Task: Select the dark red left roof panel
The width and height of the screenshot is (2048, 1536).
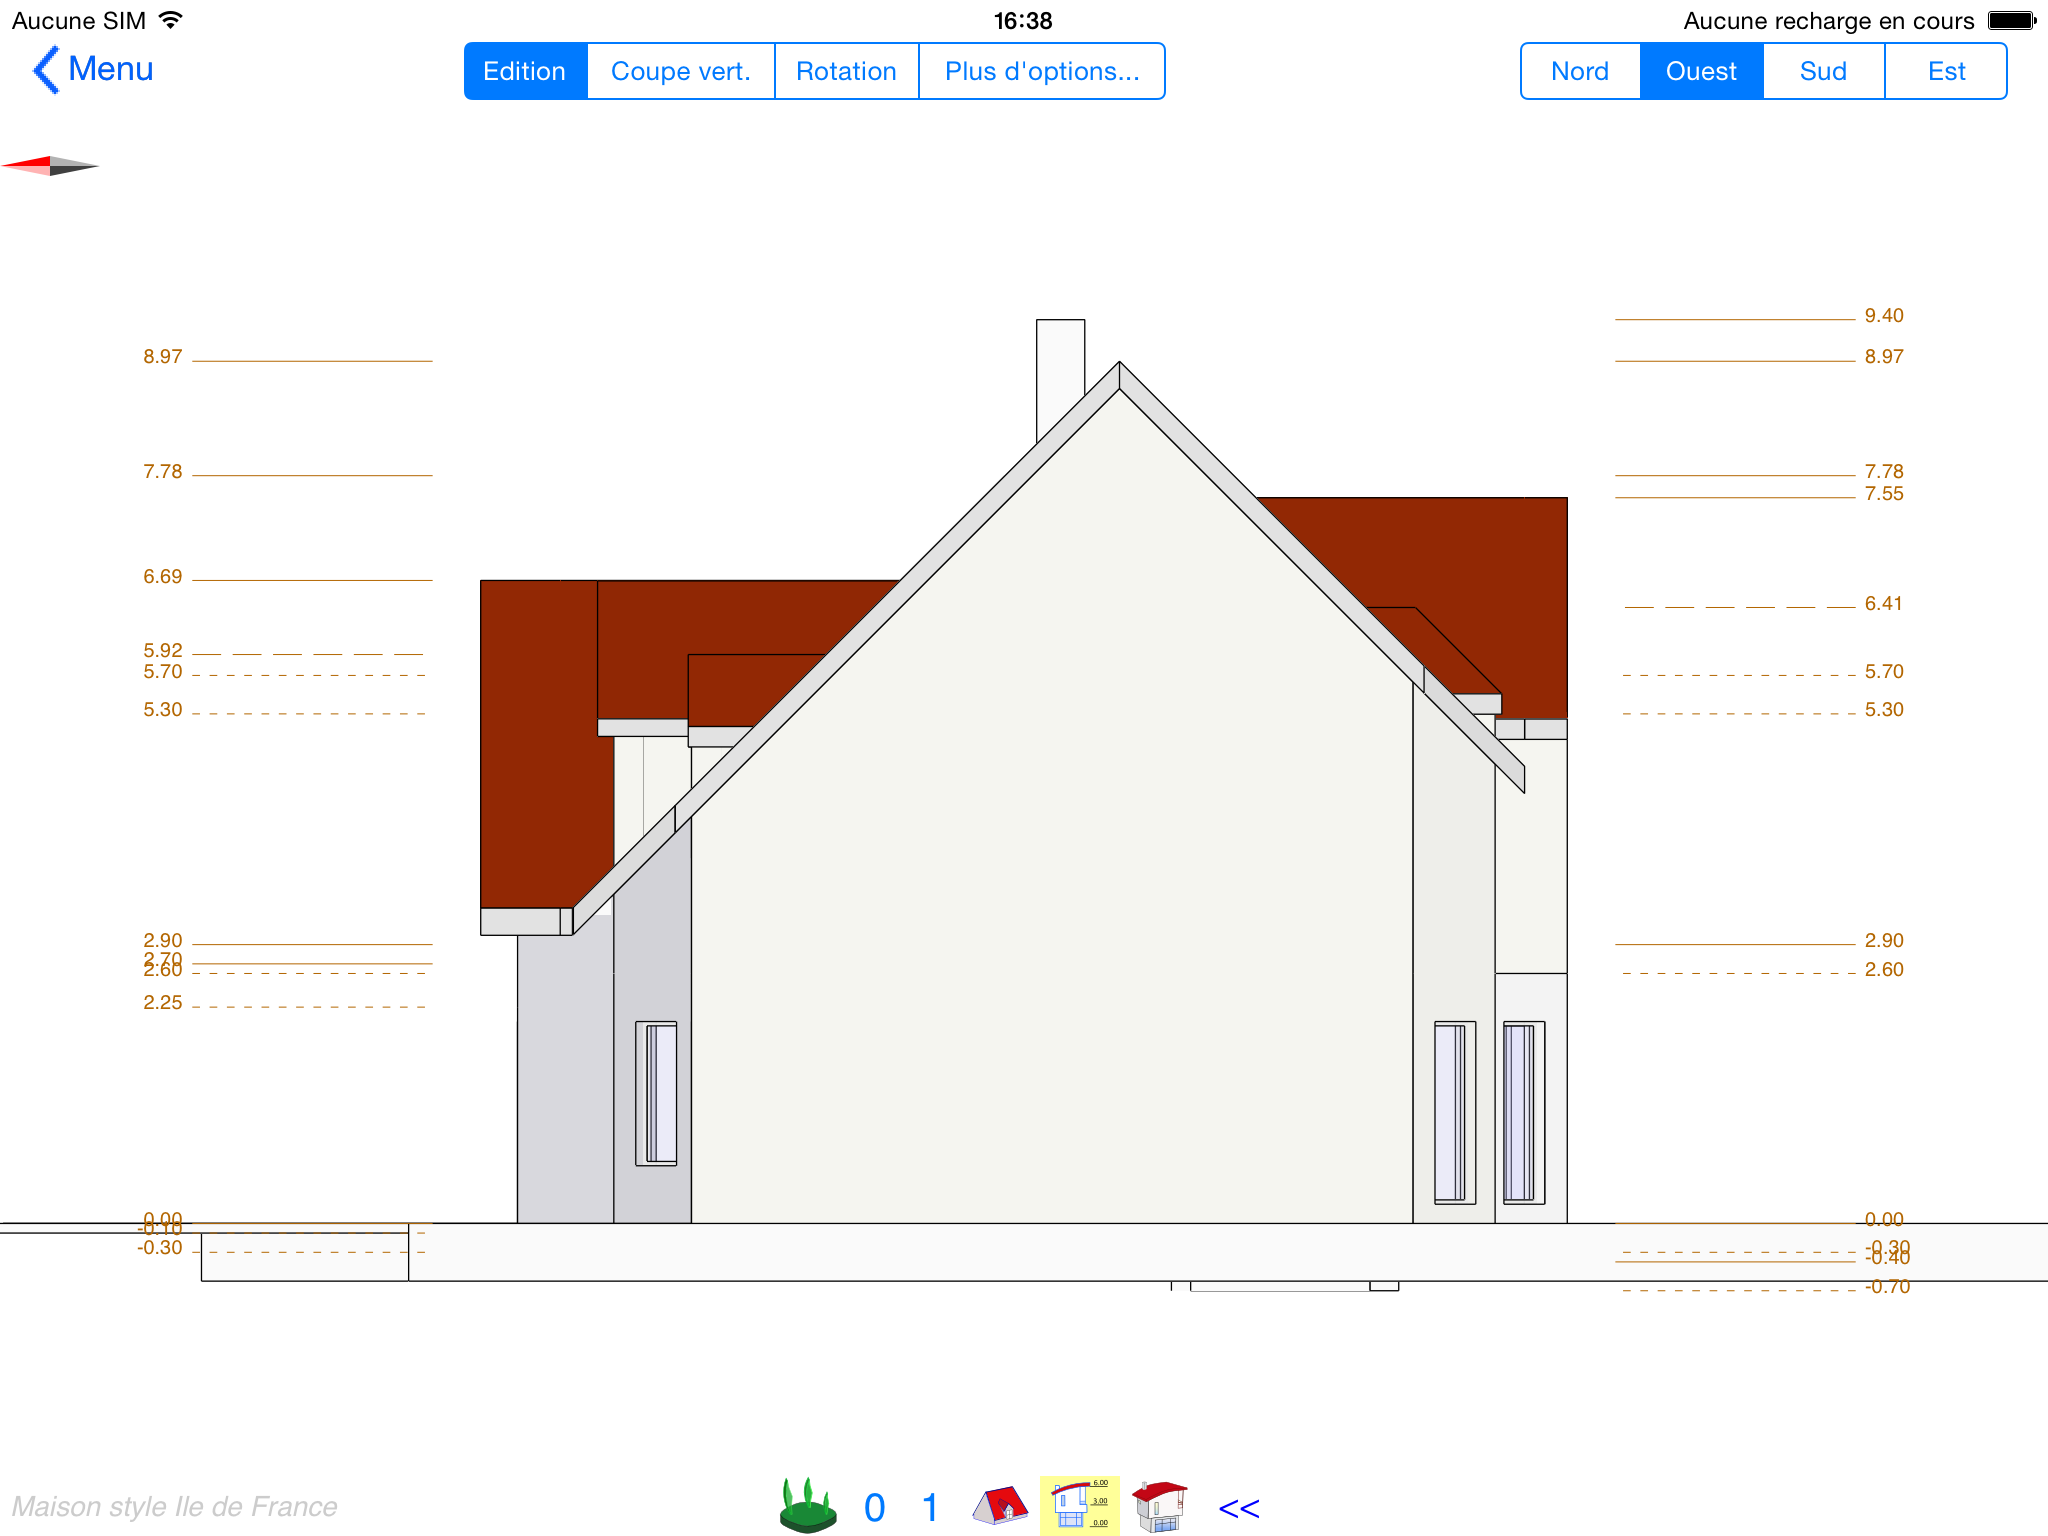Action: 538,740
